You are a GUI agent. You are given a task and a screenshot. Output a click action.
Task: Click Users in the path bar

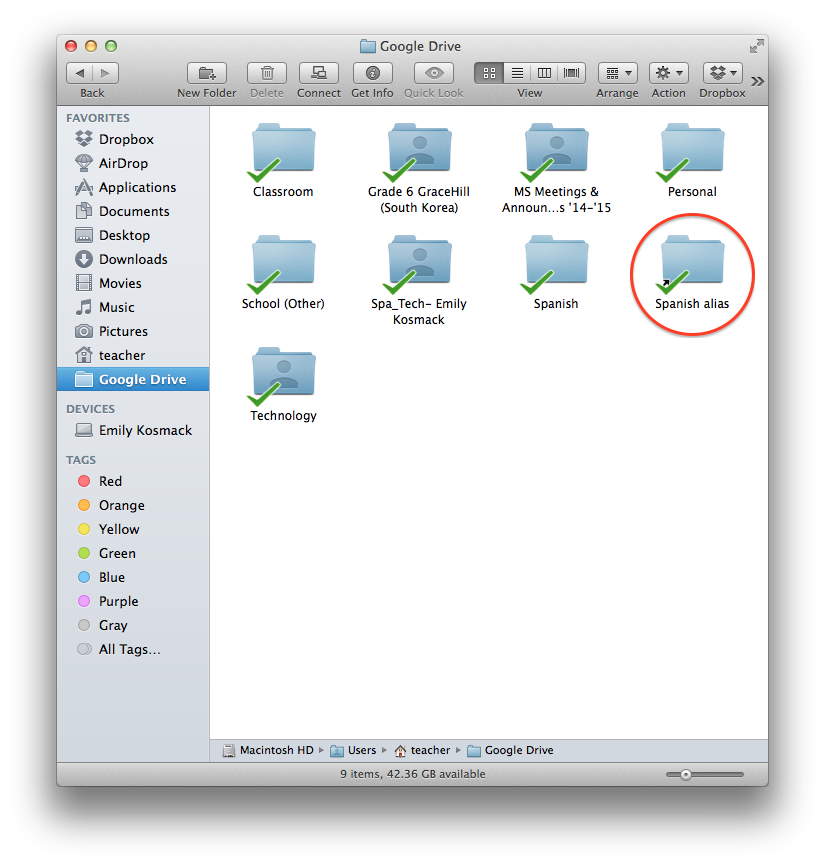tap(353, 751)
